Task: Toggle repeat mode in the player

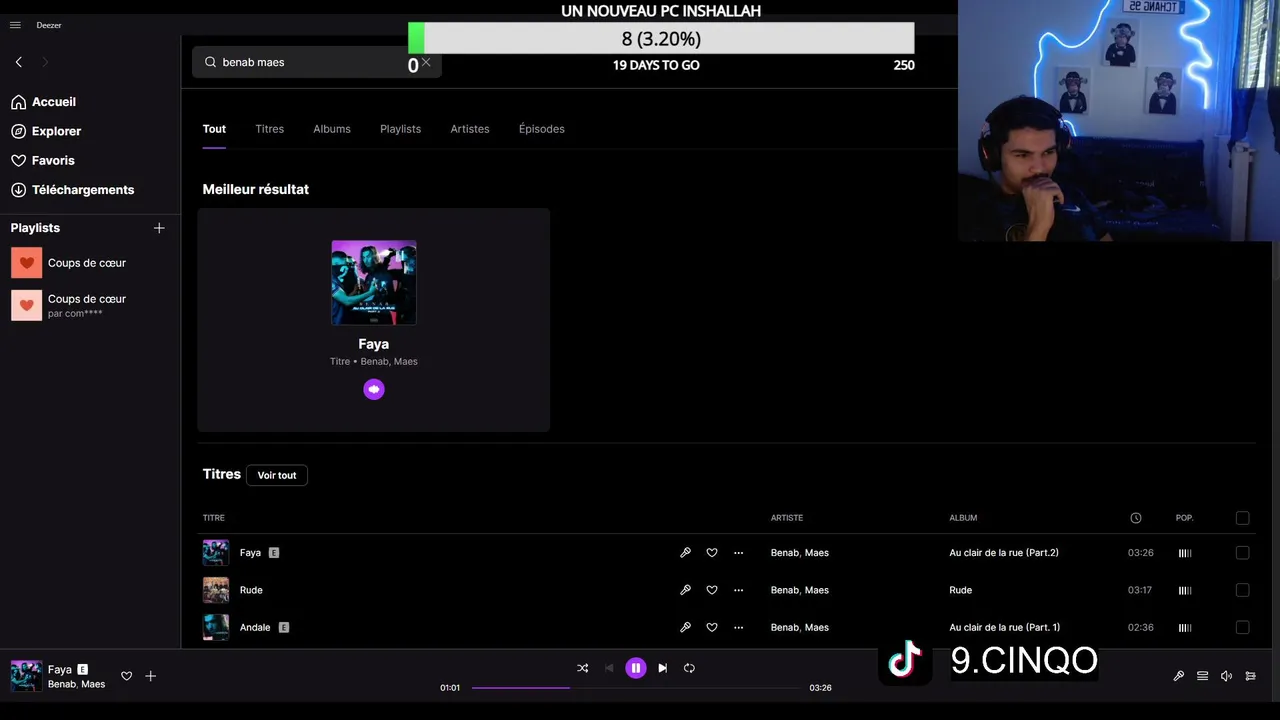Action: point(689,668)
